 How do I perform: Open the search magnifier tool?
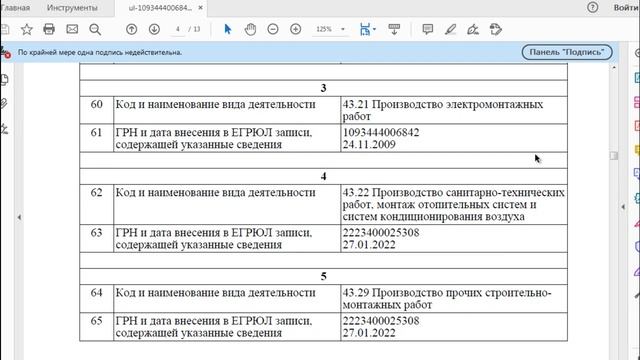(95, 29)
